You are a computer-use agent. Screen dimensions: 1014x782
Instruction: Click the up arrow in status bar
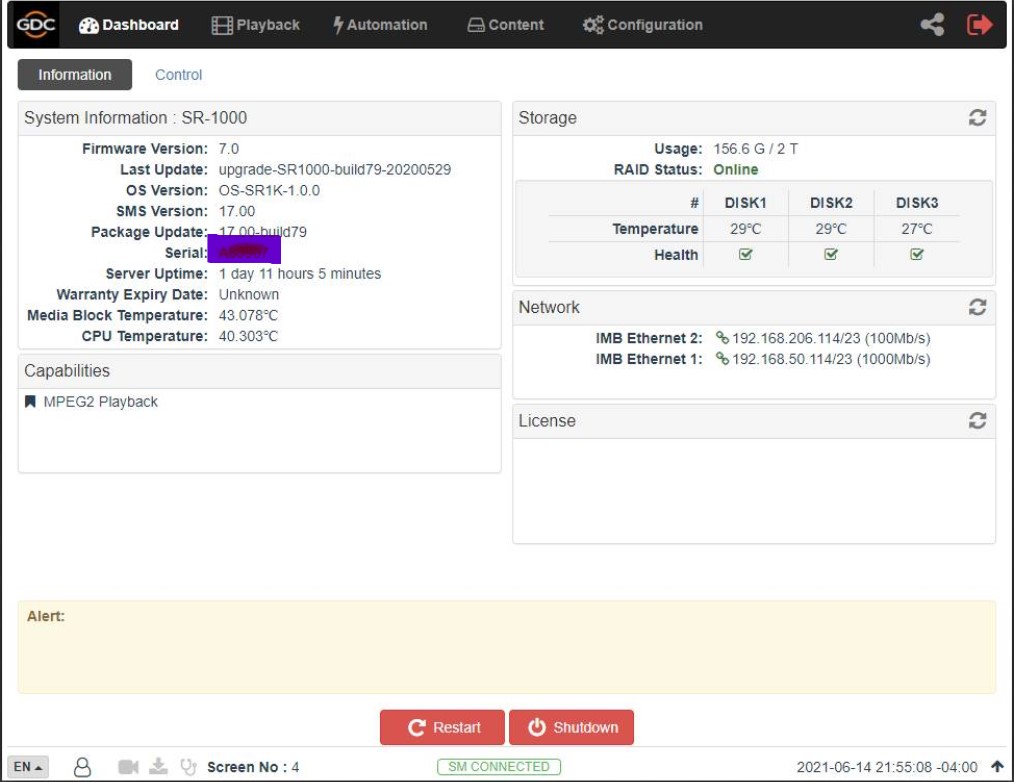pyautogui.click(x=997, y=766)
